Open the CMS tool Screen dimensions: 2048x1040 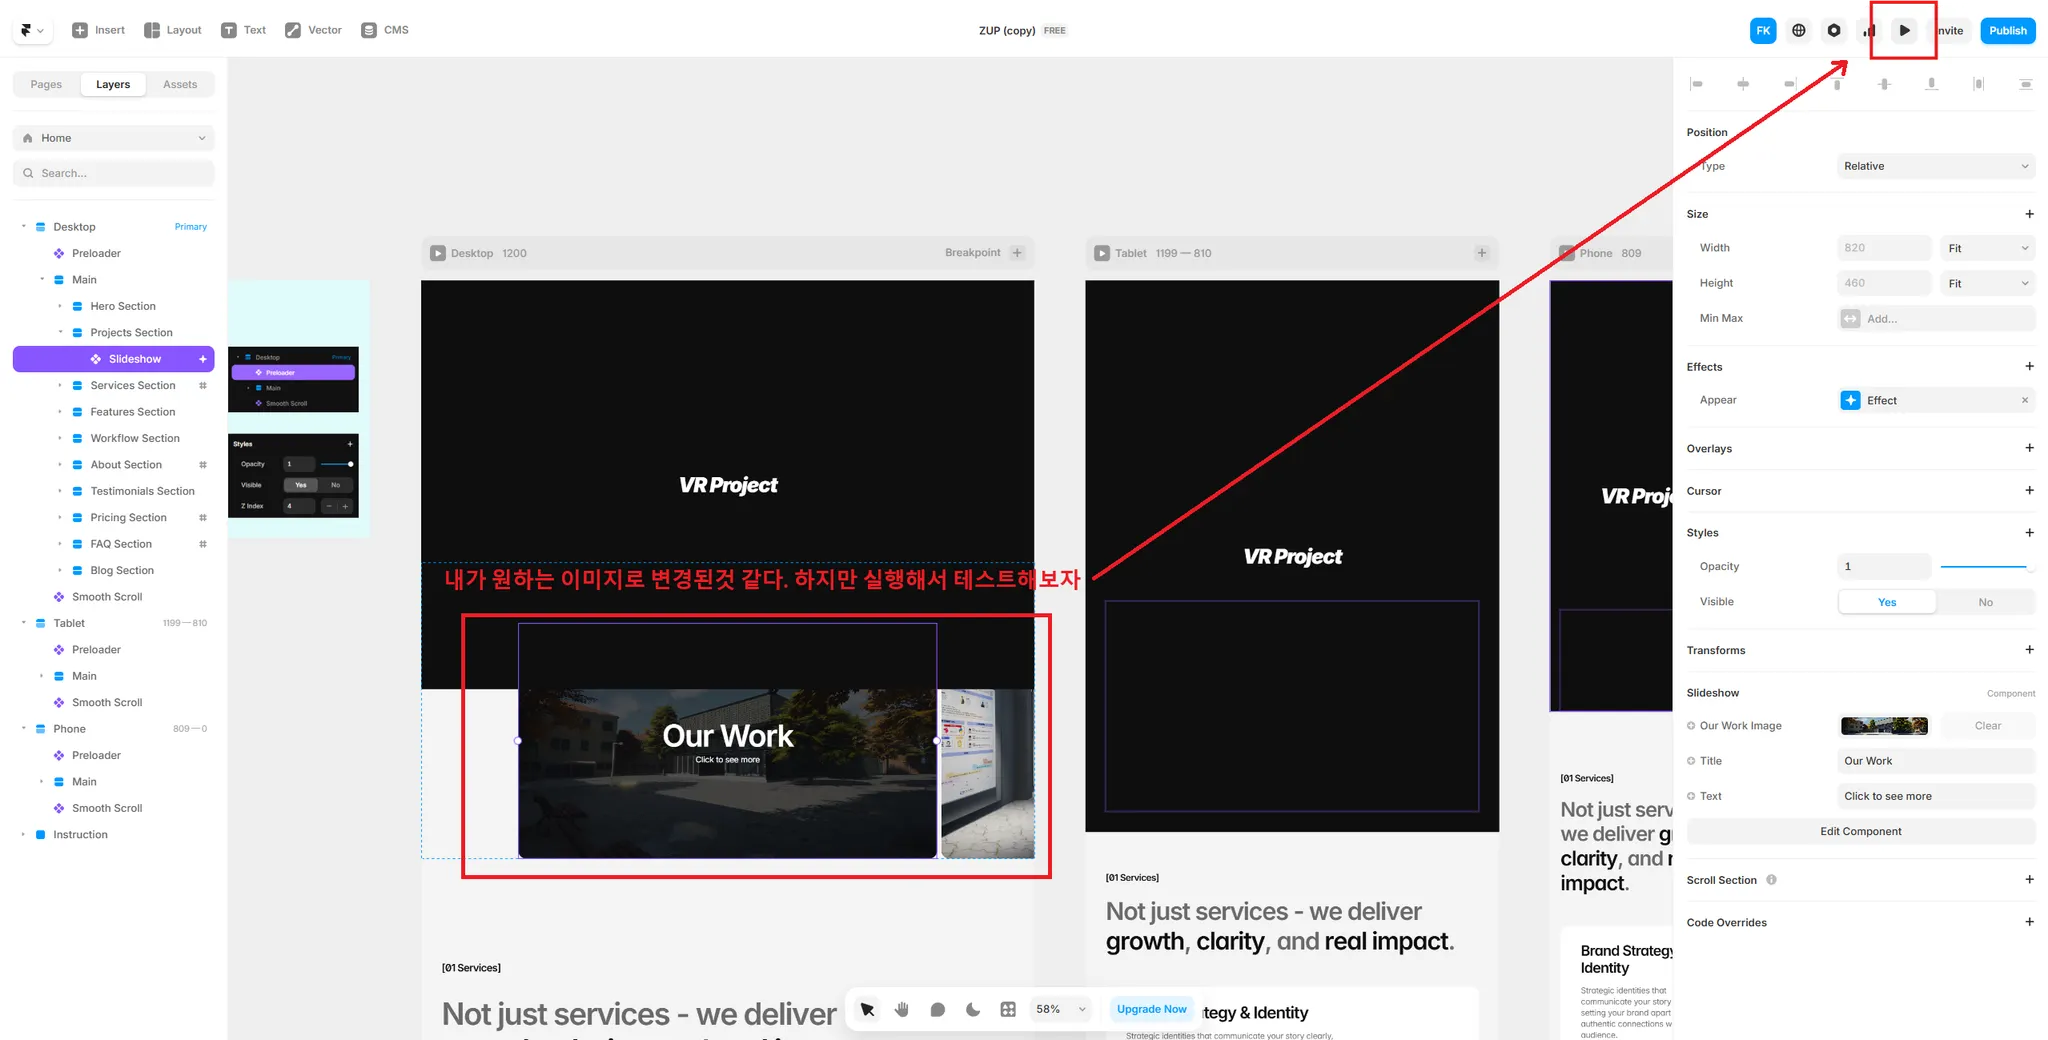pos(385,30)
